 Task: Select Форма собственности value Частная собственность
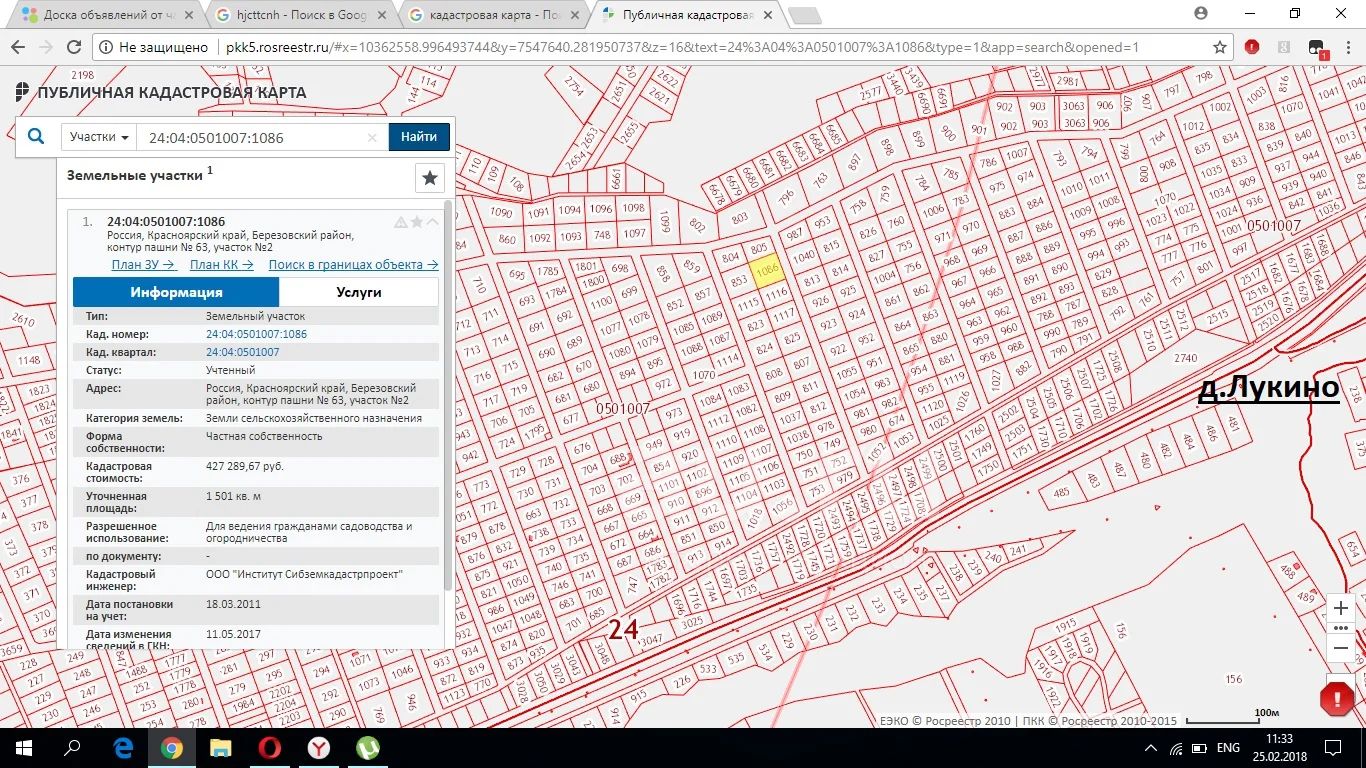click(264, 436)
